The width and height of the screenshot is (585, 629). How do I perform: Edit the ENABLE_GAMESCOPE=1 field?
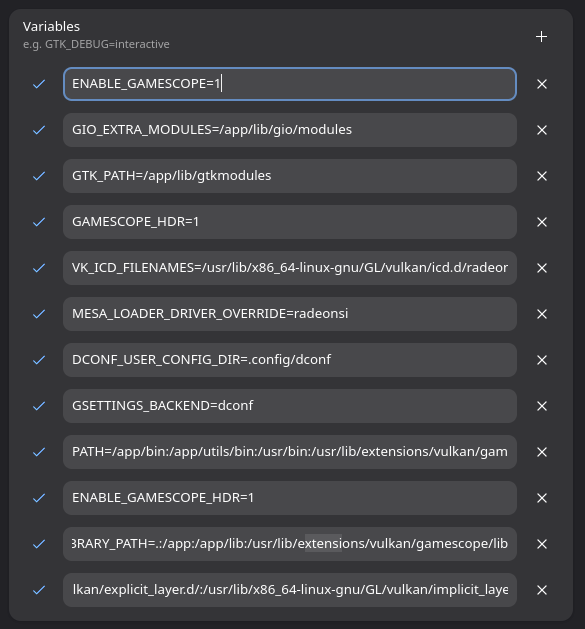coord(290,84)
